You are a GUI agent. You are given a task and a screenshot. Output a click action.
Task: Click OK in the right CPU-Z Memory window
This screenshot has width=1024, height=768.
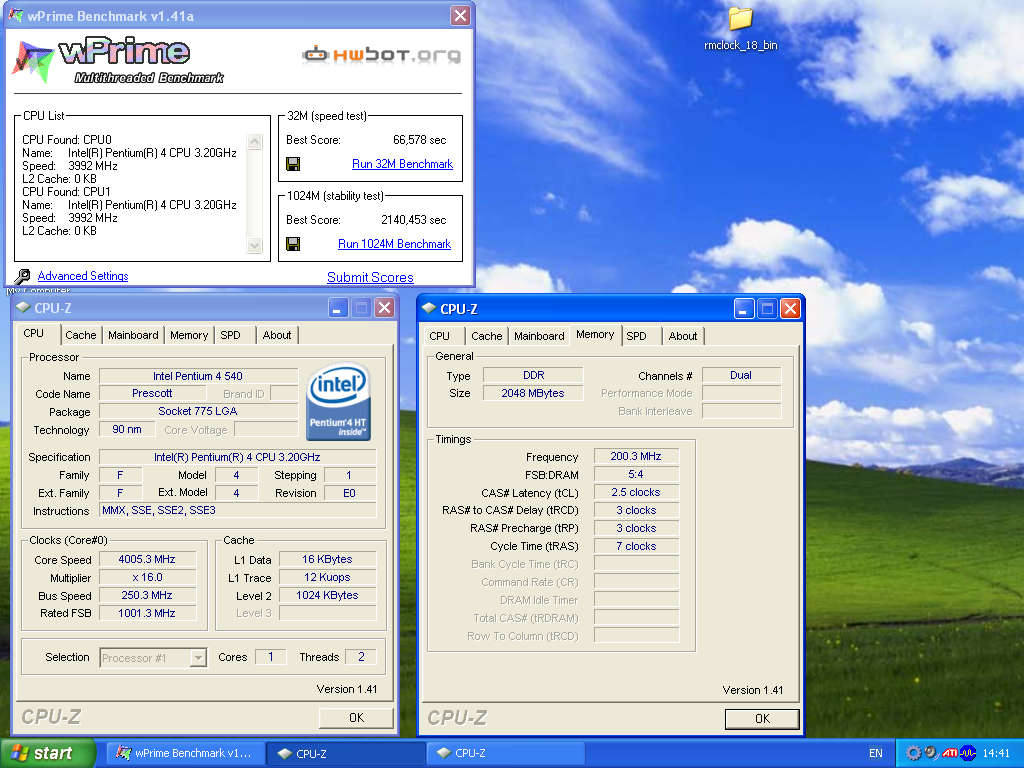762,718
